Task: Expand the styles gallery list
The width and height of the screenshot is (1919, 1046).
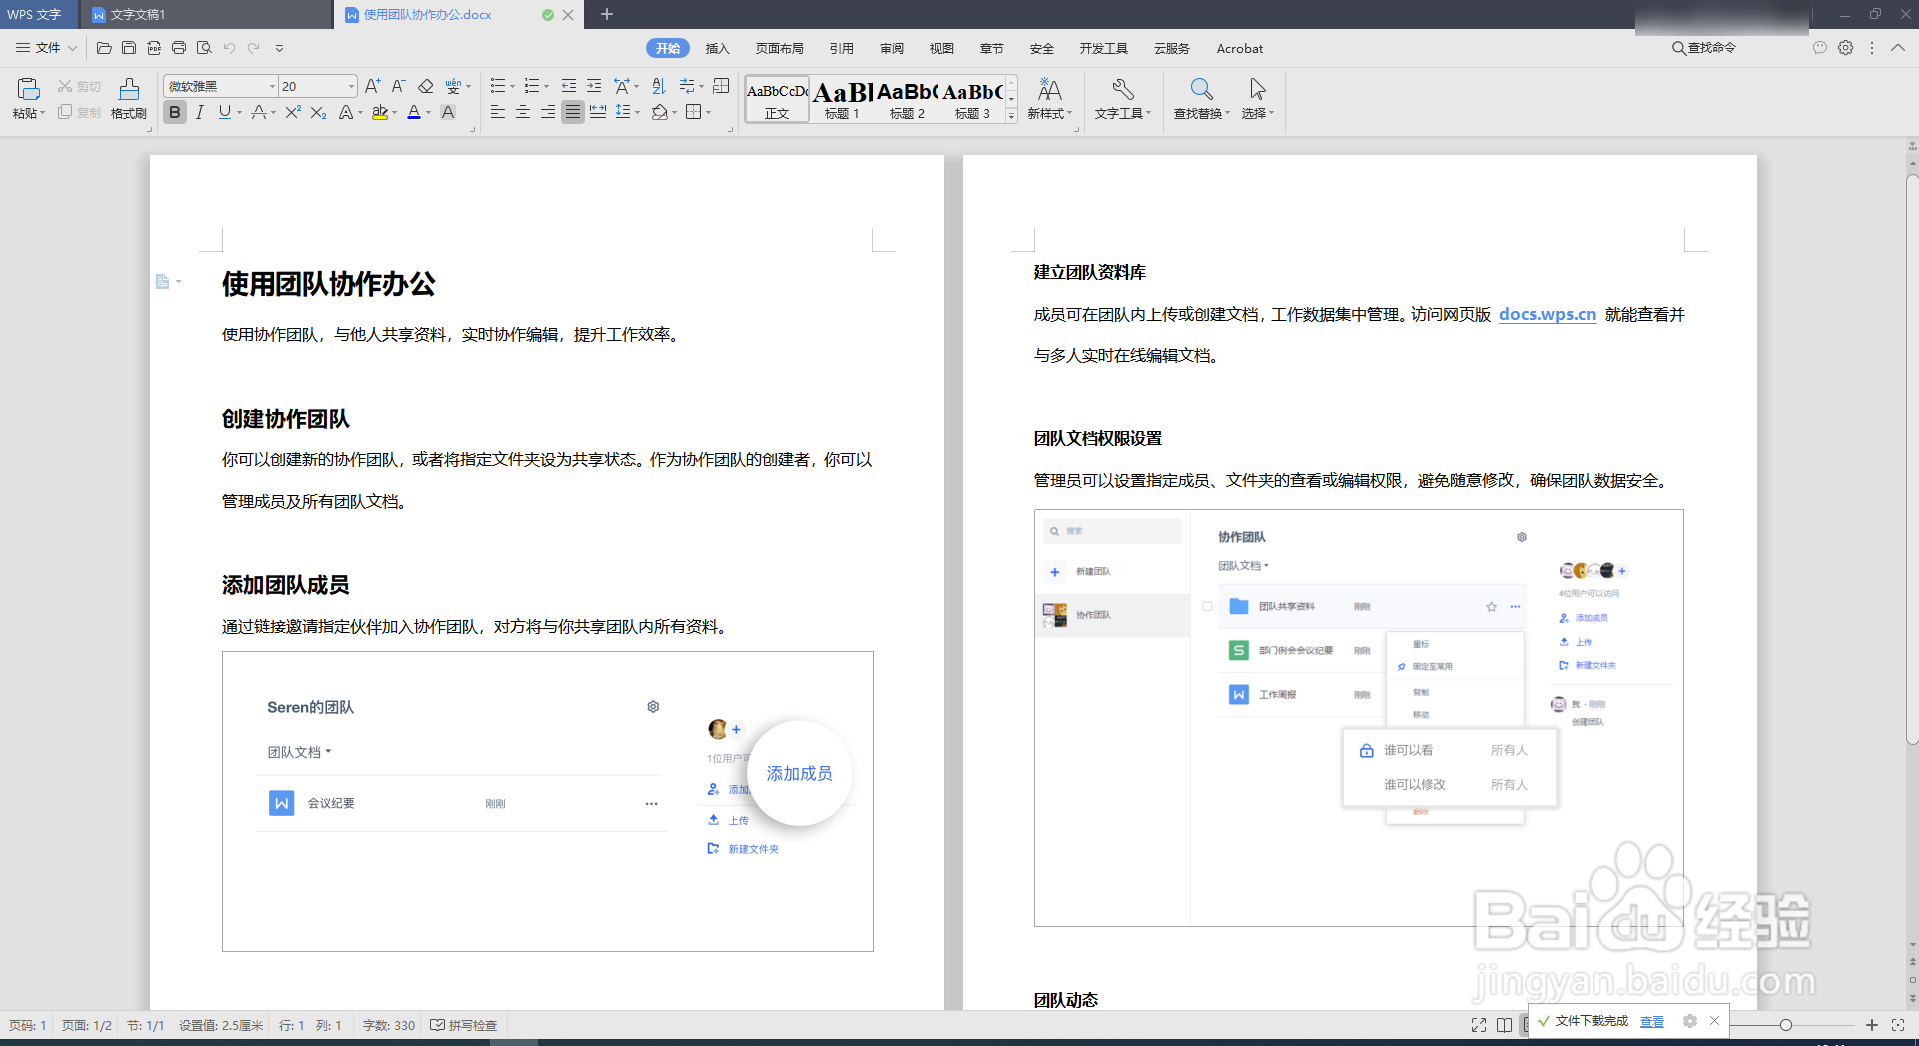Action: coord(1011,116)
